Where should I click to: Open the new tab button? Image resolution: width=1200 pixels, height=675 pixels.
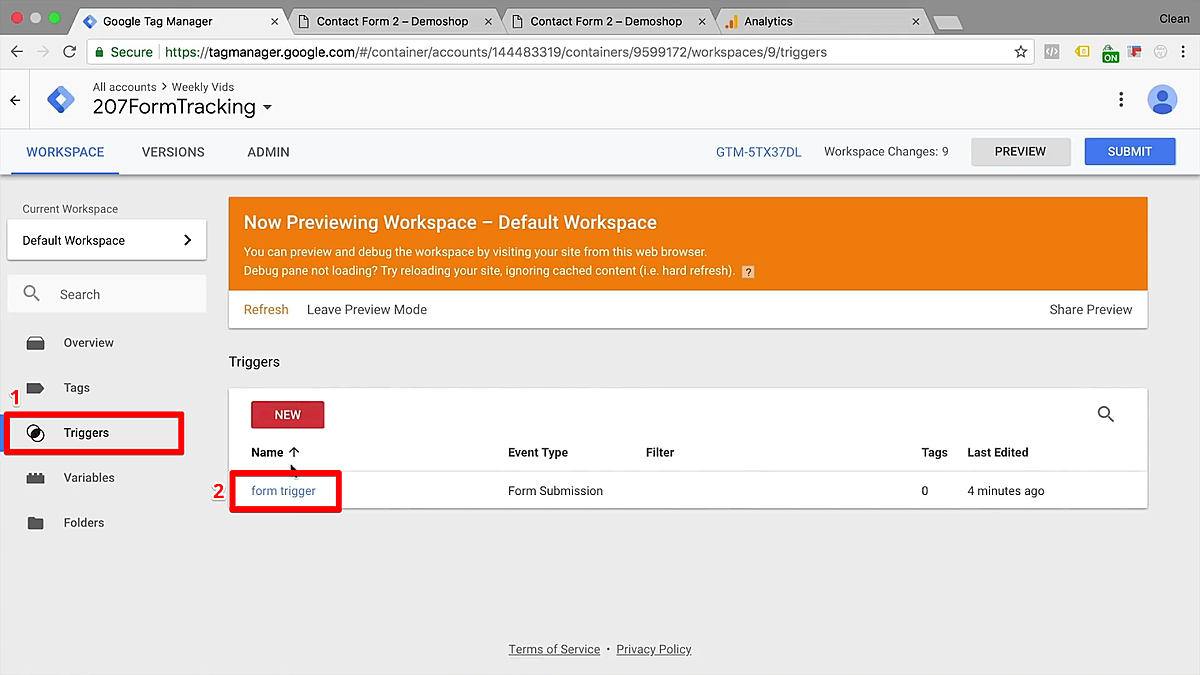coord(946,22)
